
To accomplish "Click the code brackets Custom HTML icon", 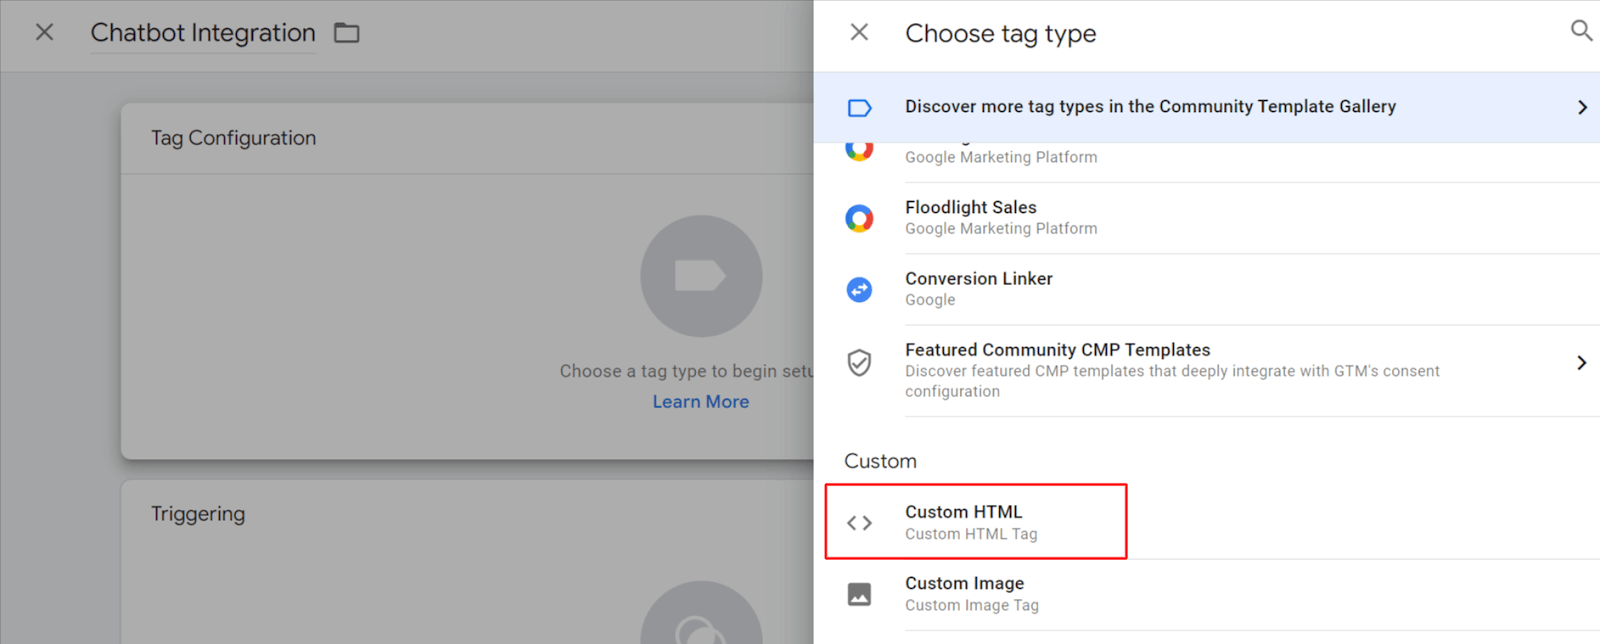I will [x=859, y=523].
